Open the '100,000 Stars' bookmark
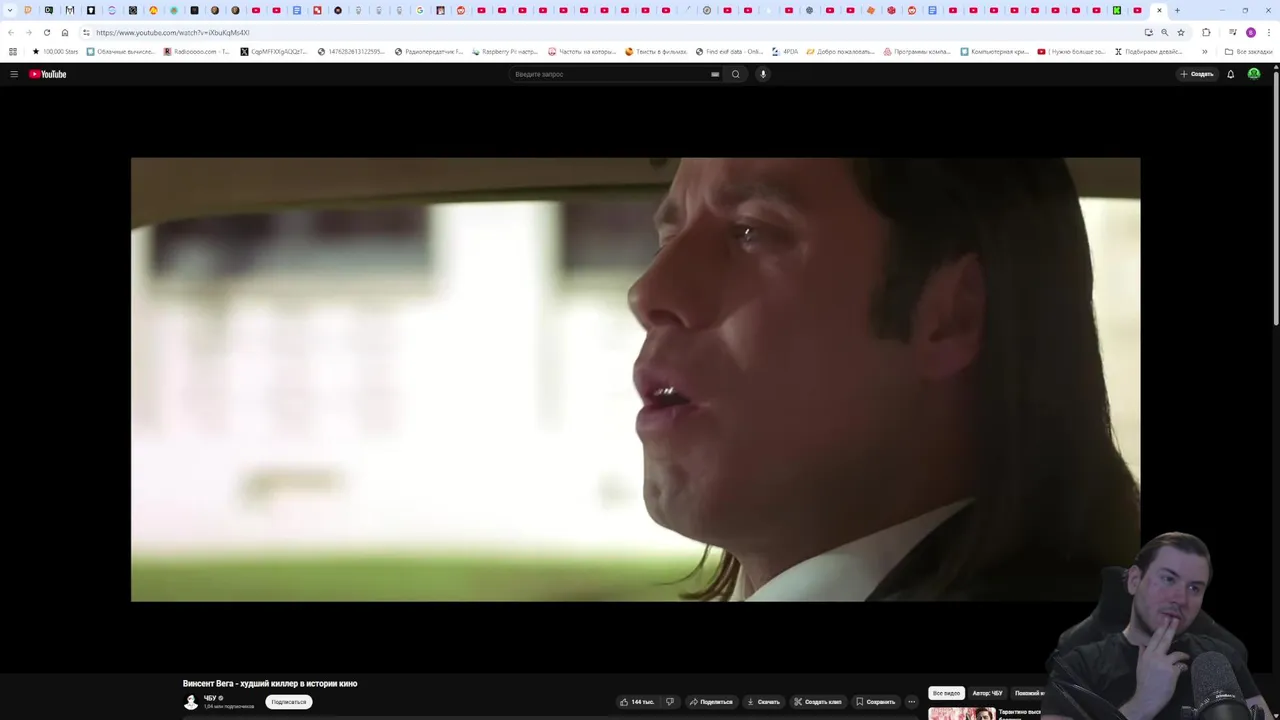 click(55, 51)
